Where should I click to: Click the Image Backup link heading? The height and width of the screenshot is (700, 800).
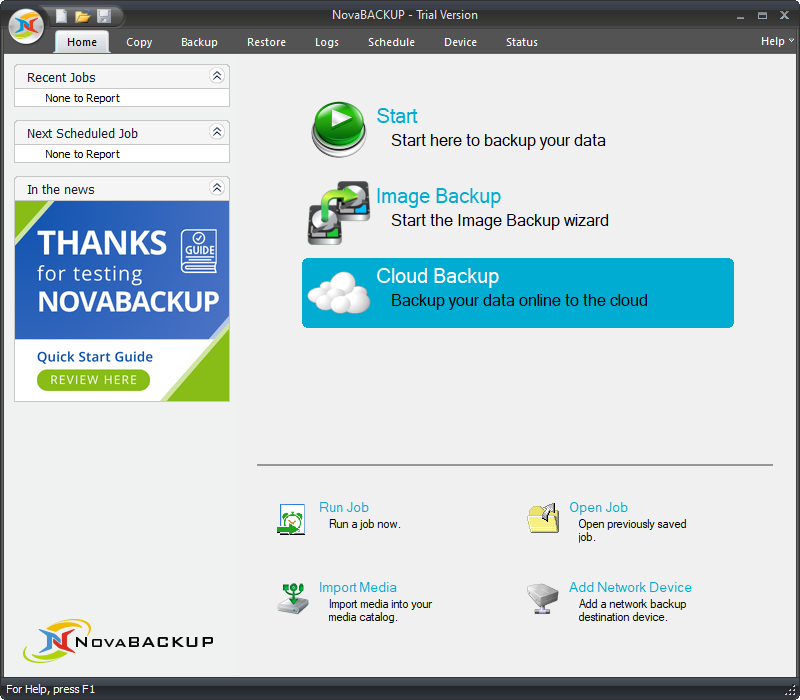pyautogui.click(x=438, y=196)
